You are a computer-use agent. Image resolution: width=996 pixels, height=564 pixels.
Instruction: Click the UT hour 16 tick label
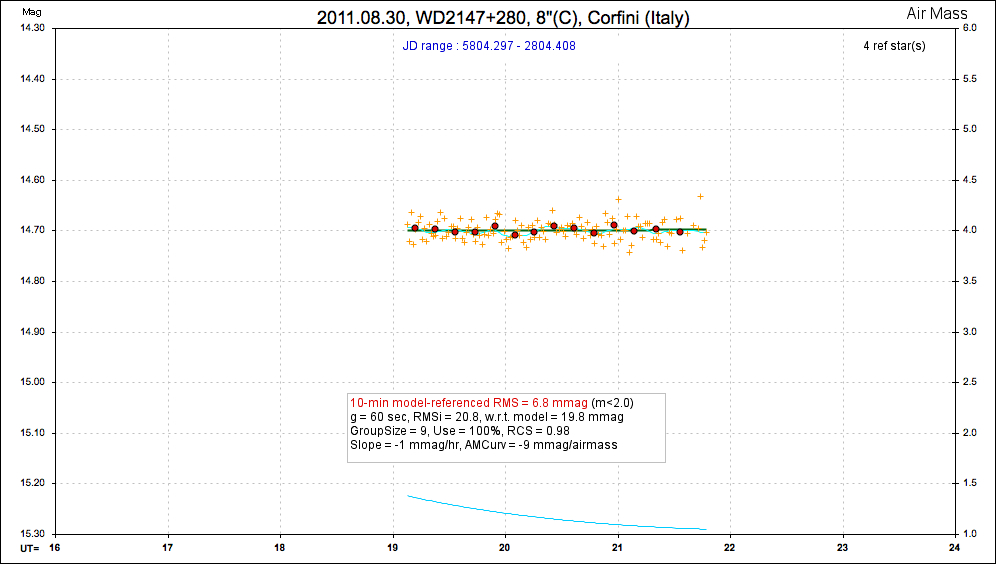pos(55,547)
